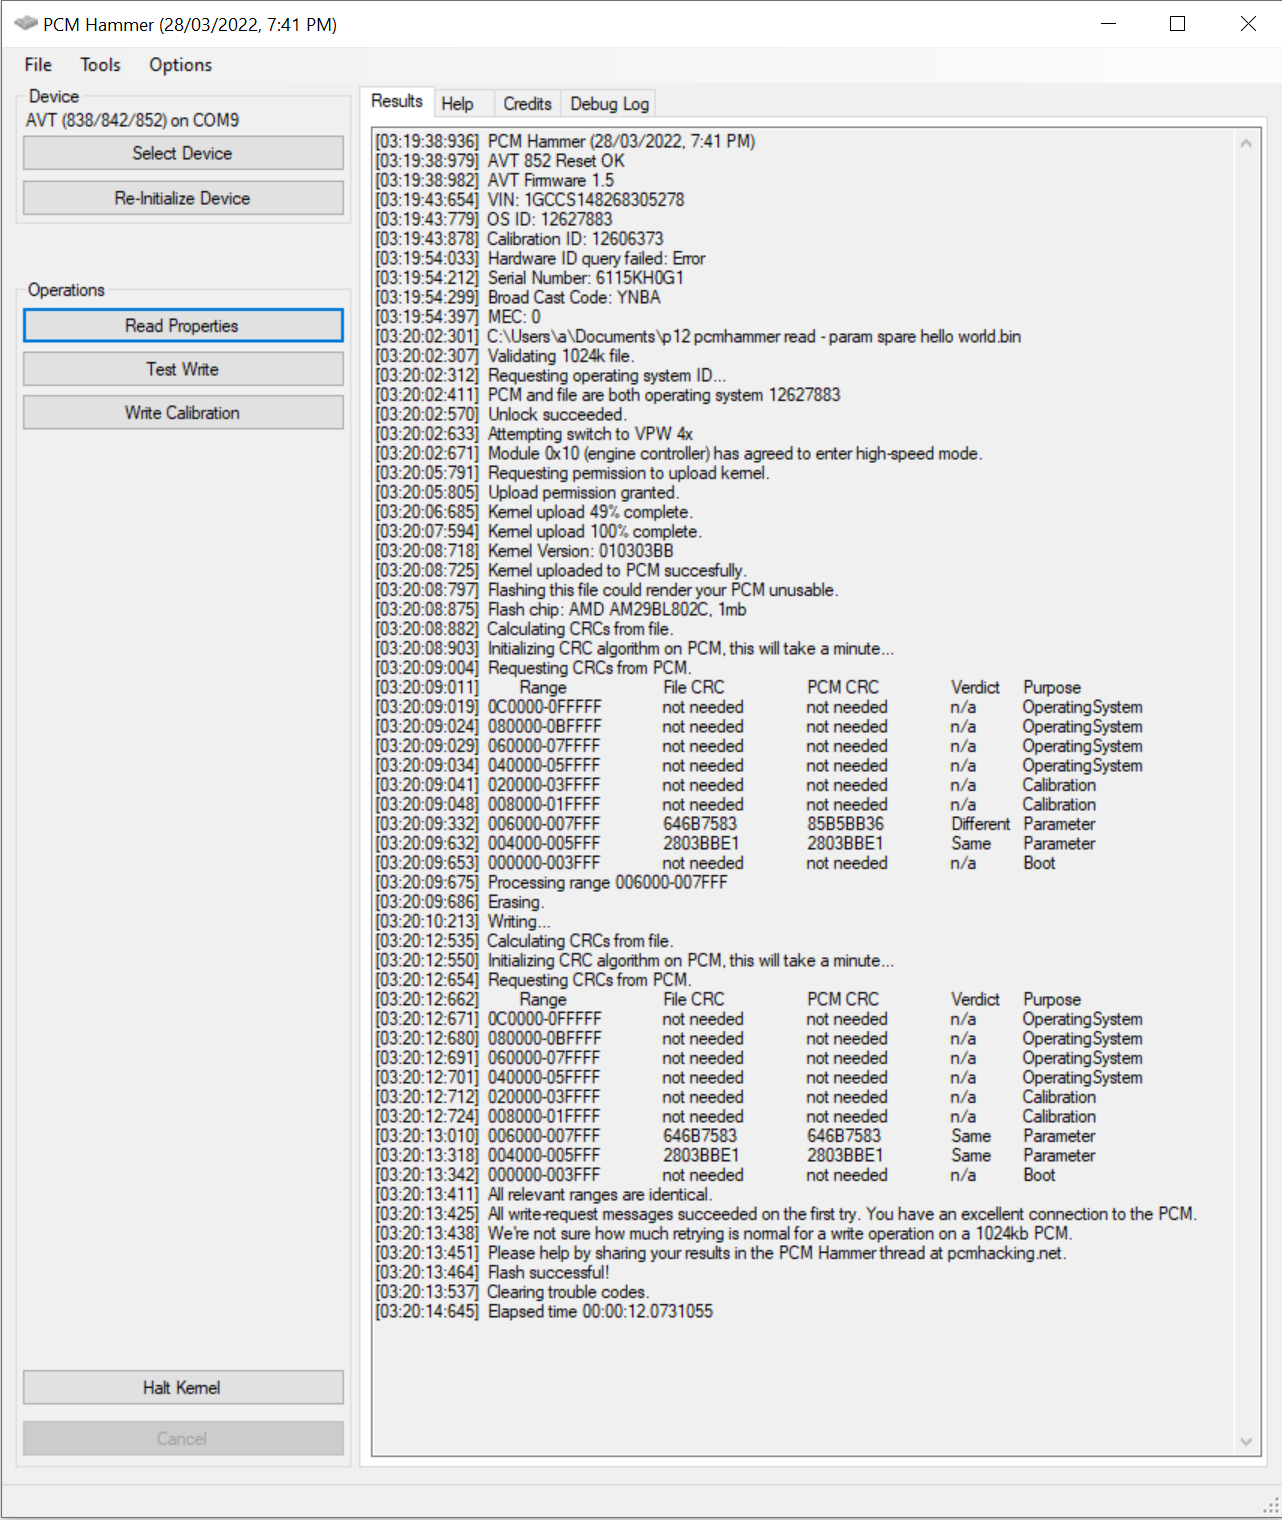This screenshot has width=1282, height=1520.
Task: Open the File menu
Action: coord(38,65)
